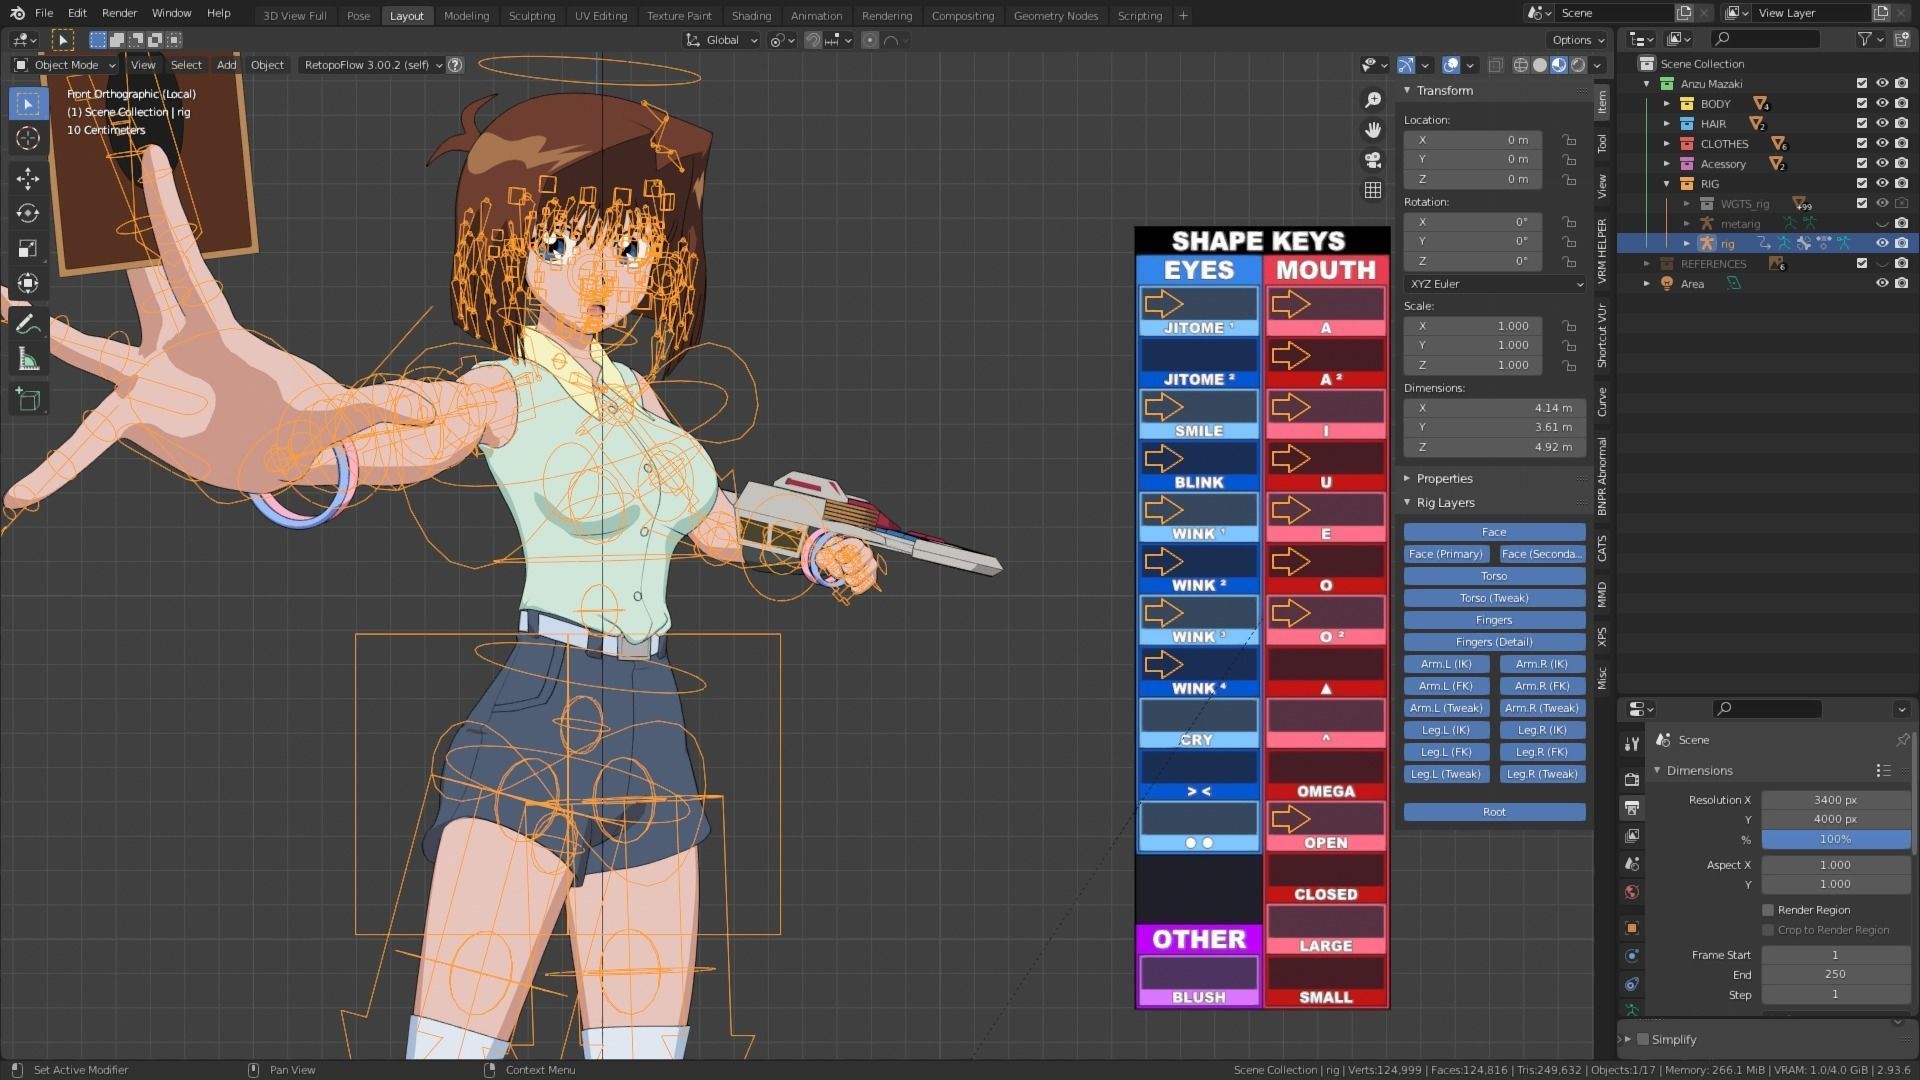Open the Global transform orientation dropdown
The image size is (1920, 1080).
click(x=723, y=40)
